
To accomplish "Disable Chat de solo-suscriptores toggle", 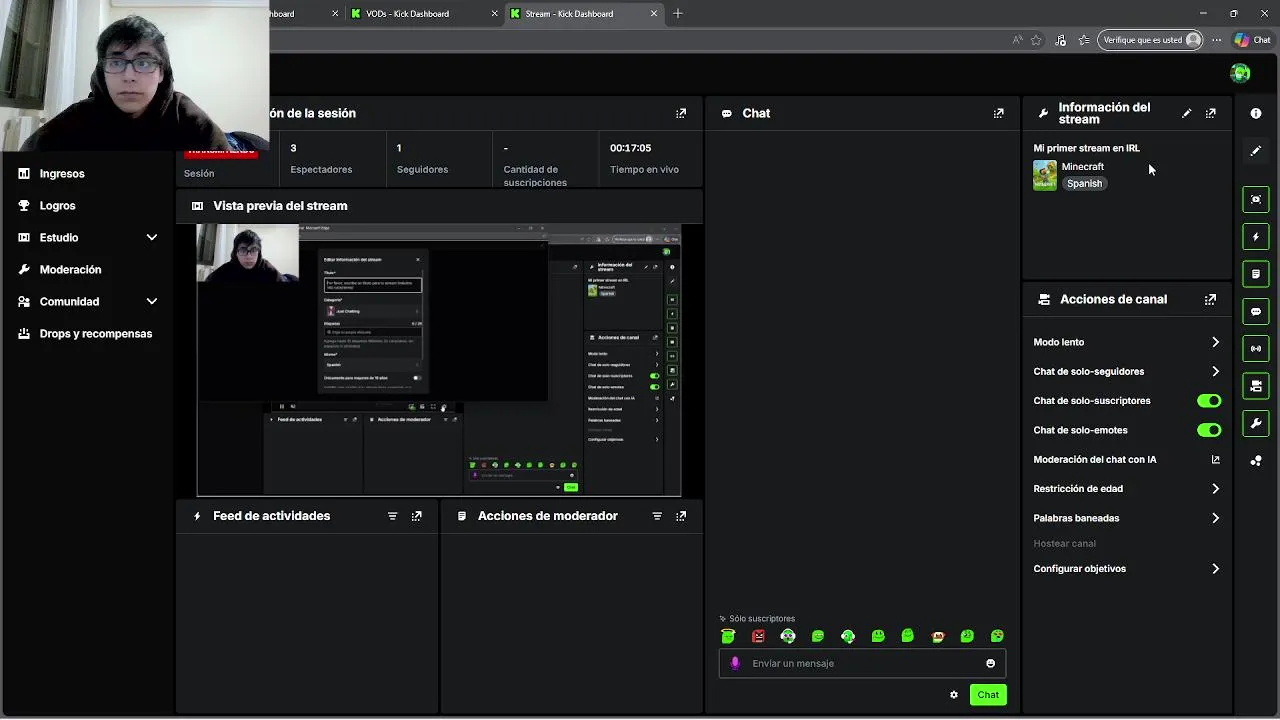I will pos(1209,401).
